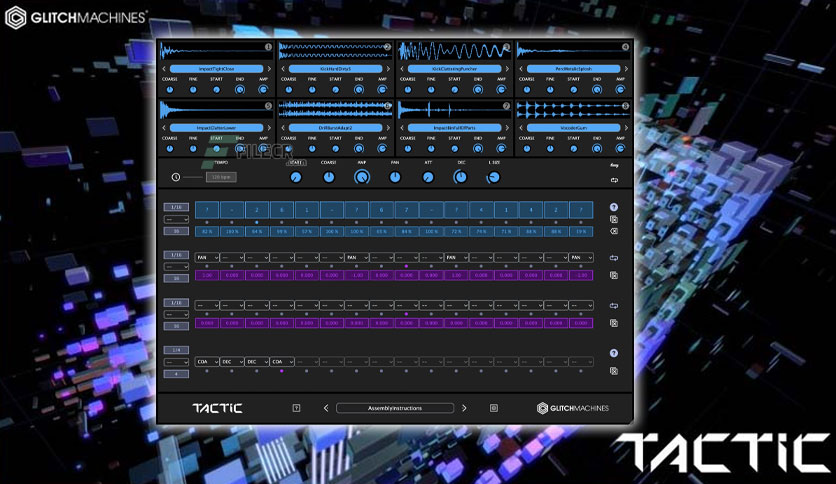Image resolution: width=836 pixels, height=484 pixels.
Task: Load the next sample after KickHardDirty5
Action: pos(388,69)
